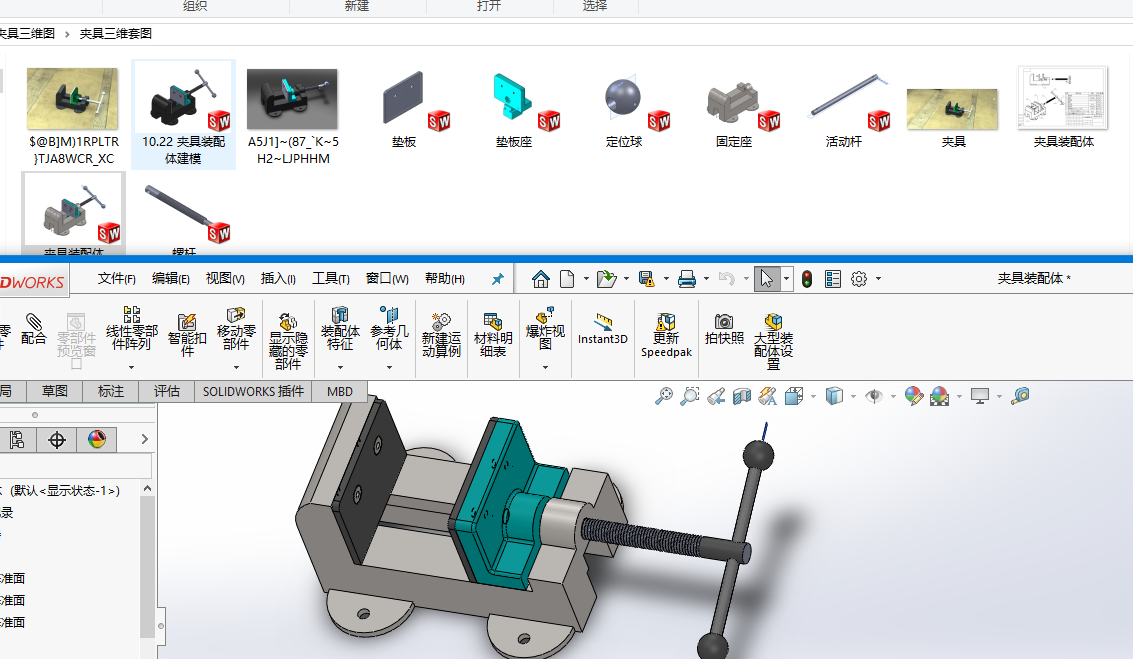
Task: Choose Move Component (移动零部件) tool
Action: point(236,330)
